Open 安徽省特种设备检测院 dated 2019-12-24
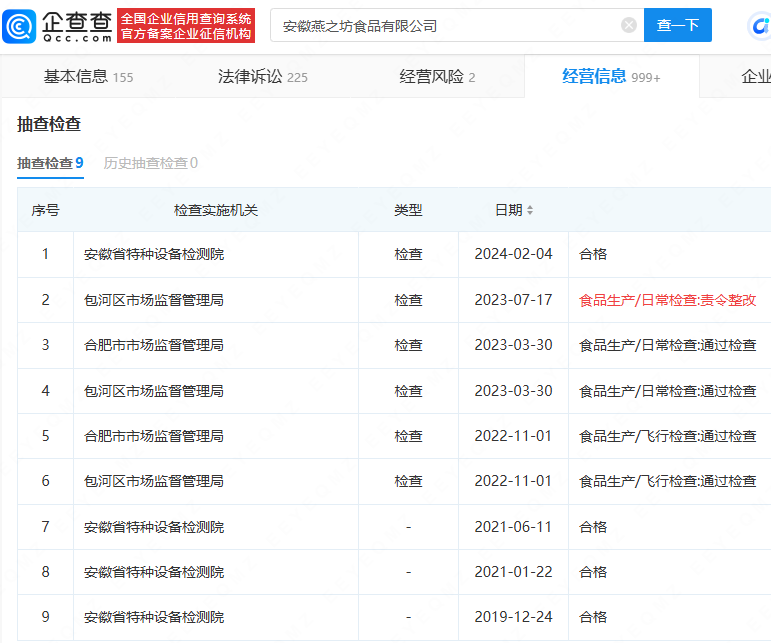771x643 pixels. tap(153, 617)
